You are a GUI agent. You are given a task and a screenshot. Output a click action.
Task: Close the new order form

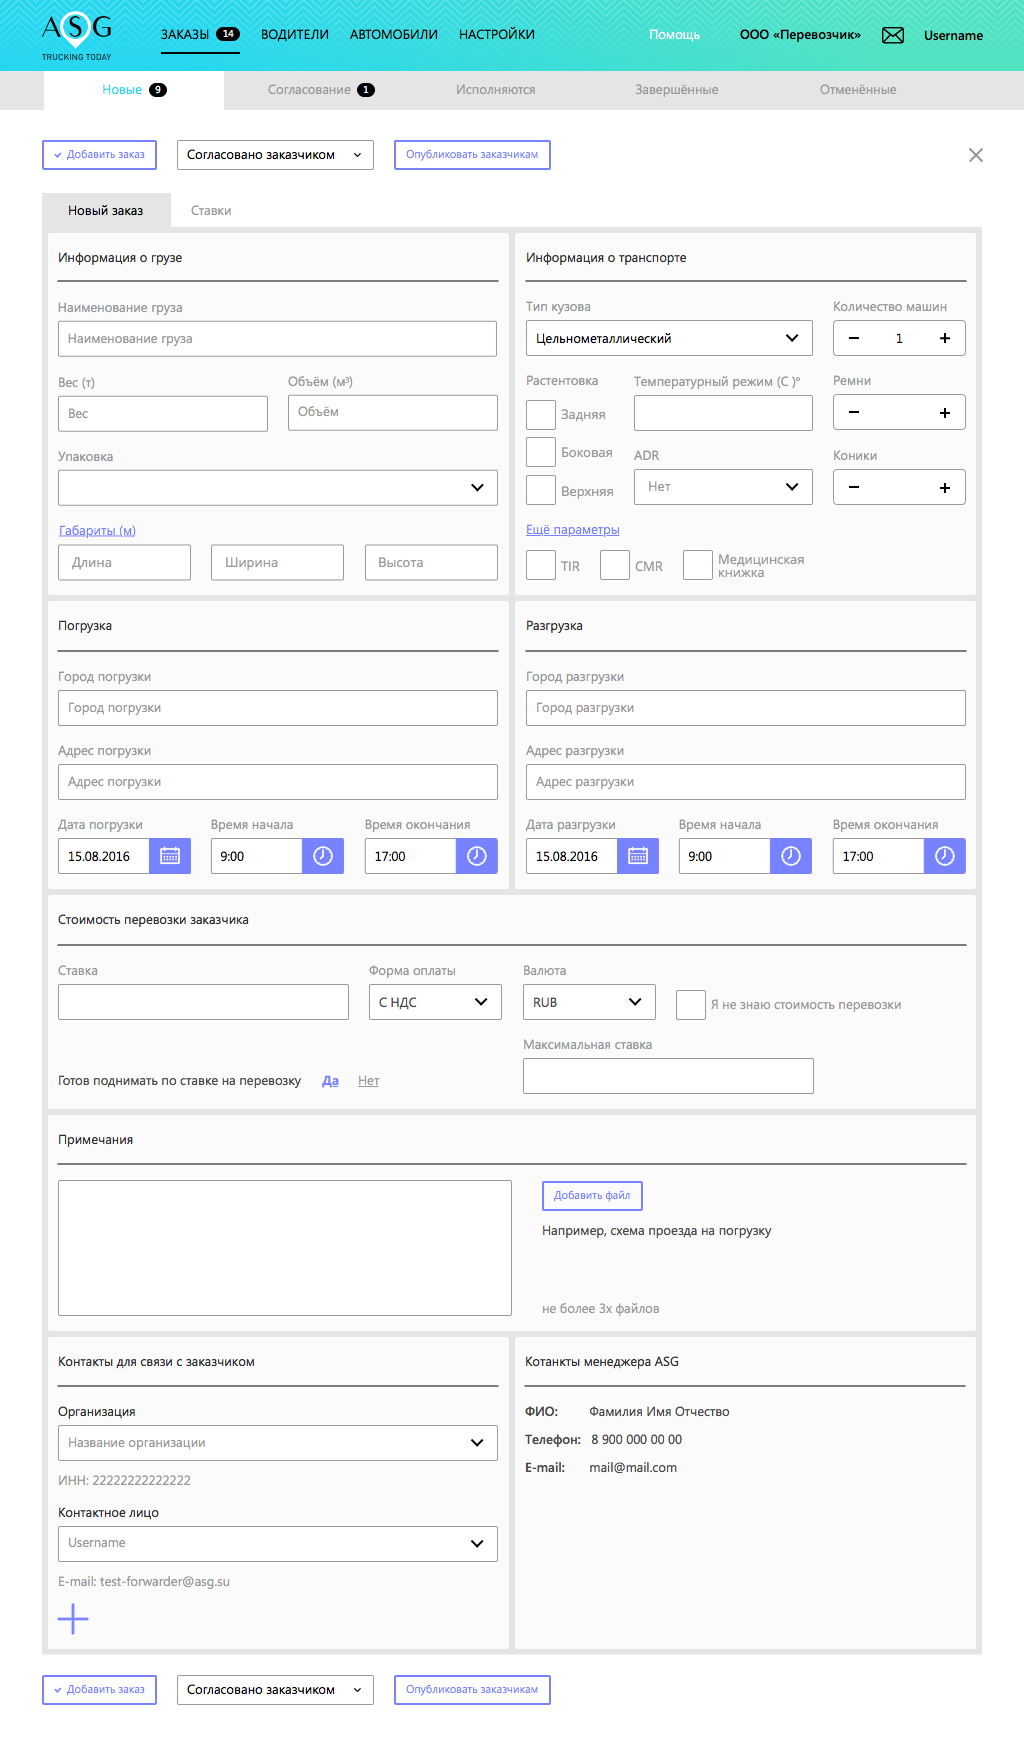(976, 155)
